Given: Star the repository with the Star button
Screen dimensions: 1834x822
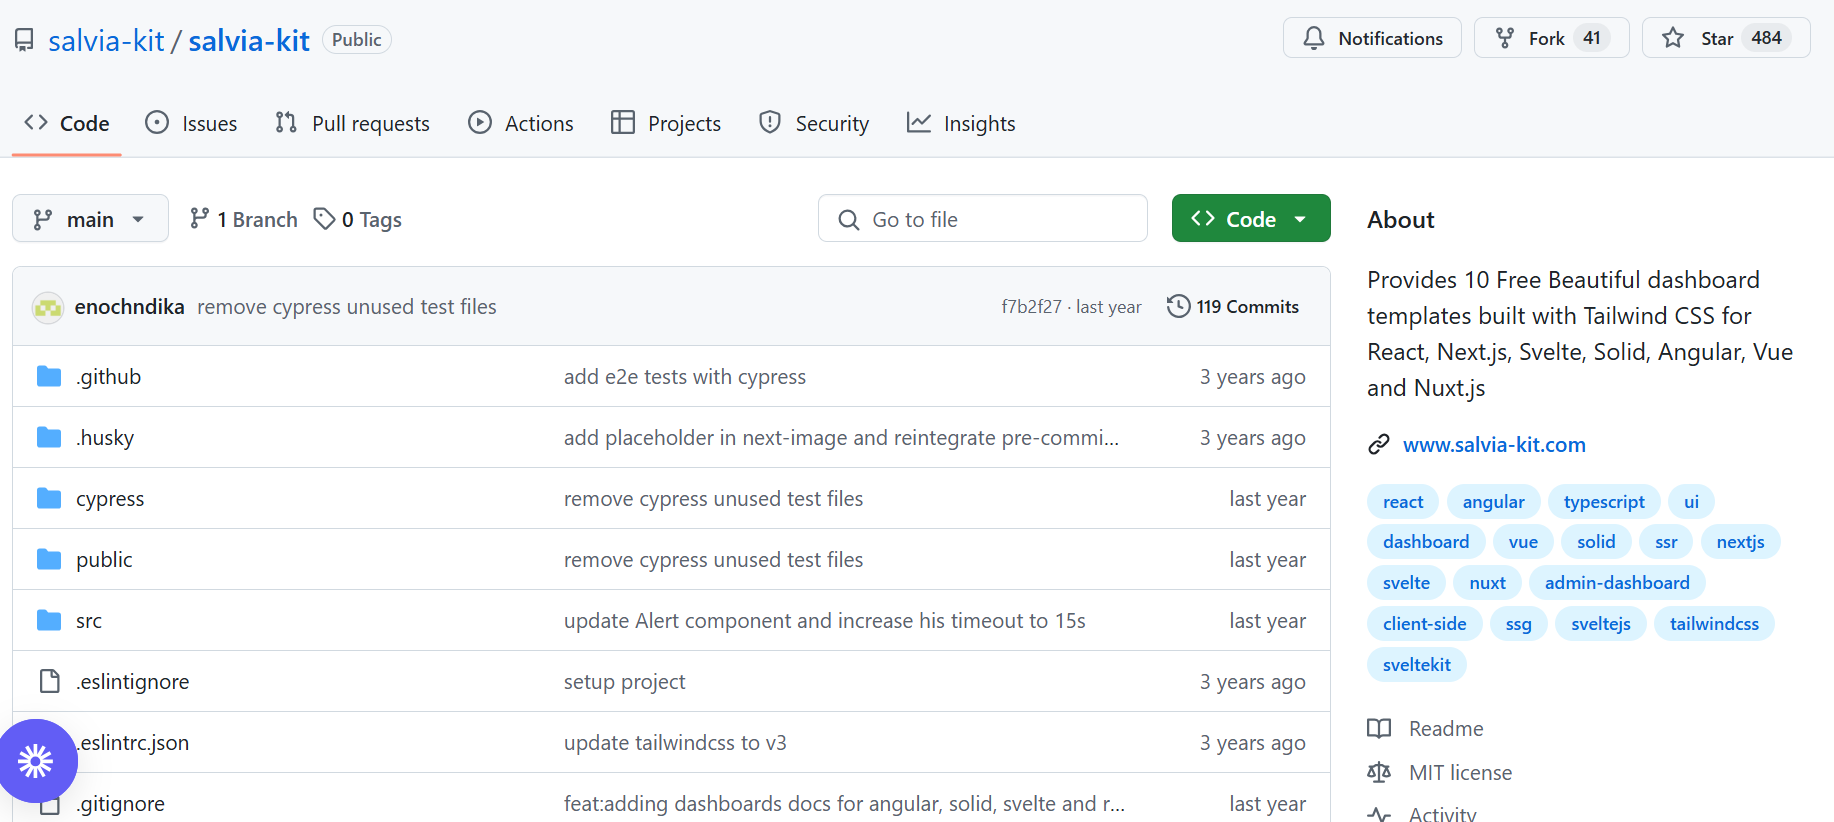Looking at the screenshot, I should (1725, 38).
